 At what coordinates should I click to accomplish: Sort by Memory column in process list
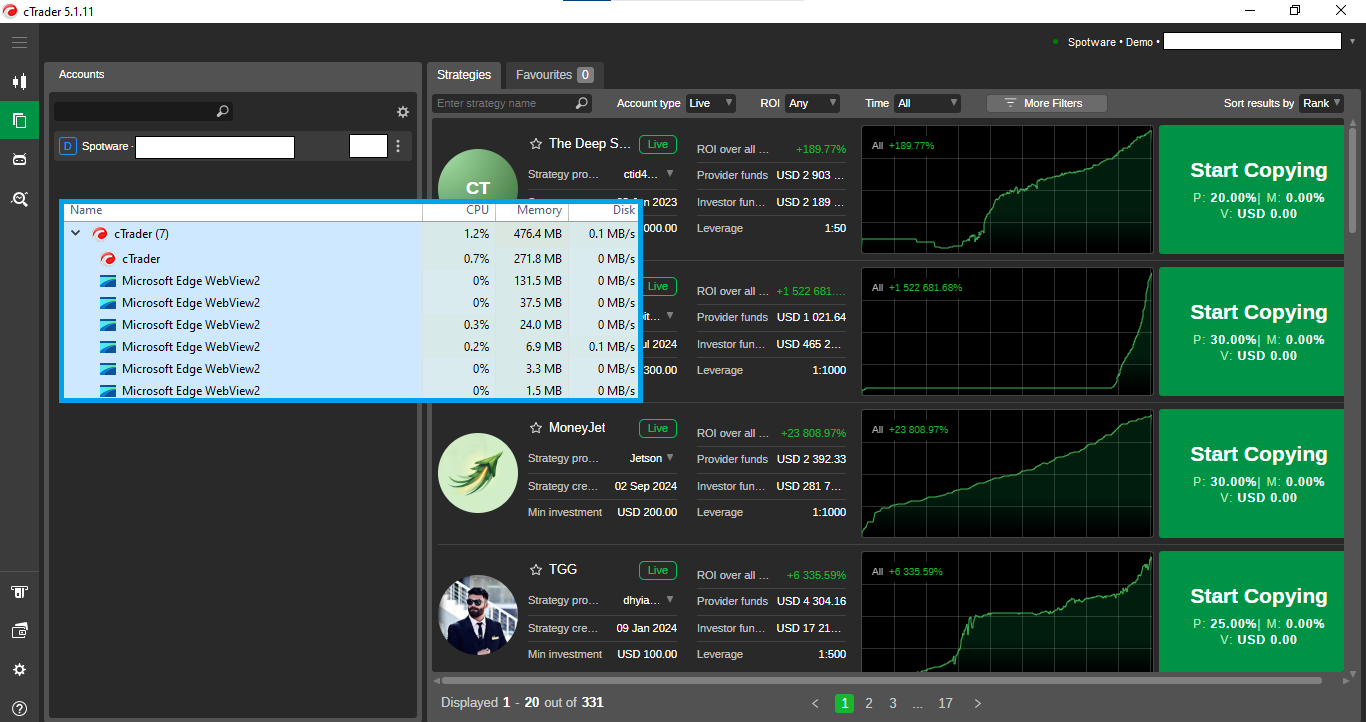point(532,211)
